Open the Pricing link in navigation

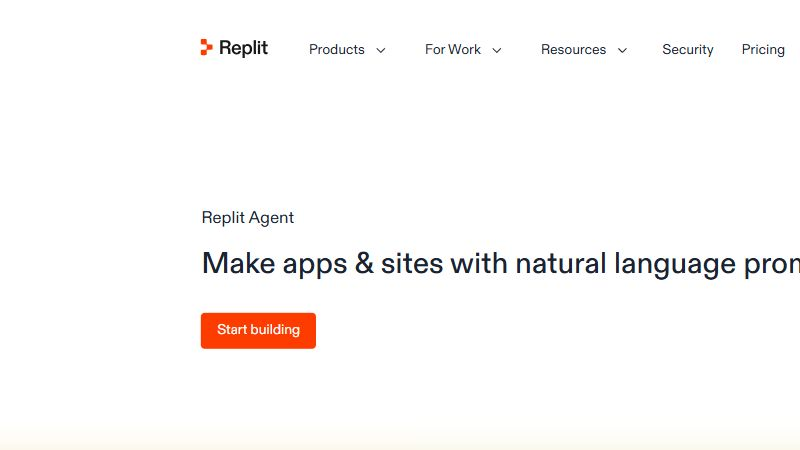[763, 49]
